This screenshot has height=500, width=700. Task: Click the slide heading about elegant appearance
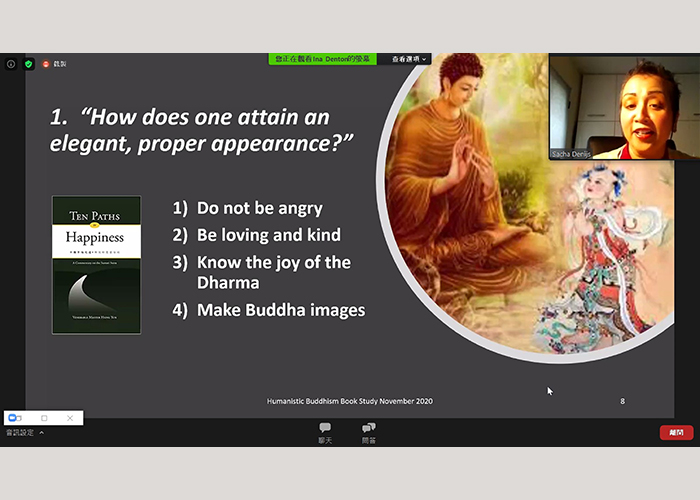(201, 130)
